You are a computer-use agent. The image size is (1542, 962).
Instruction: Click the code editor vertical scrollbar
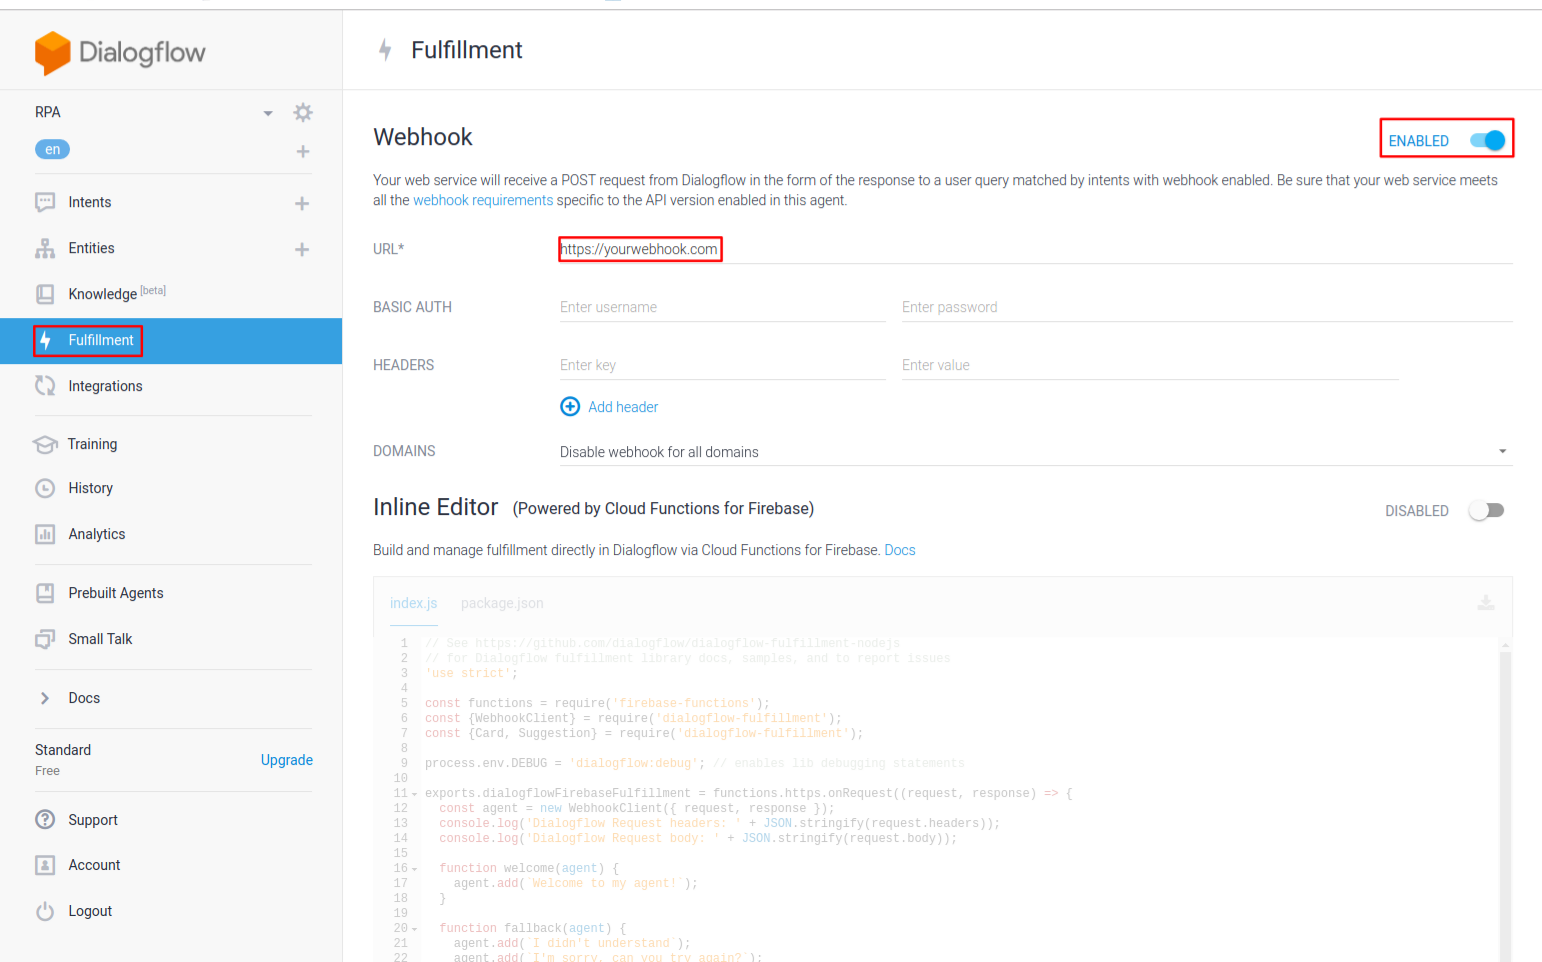pyautogui.click(x=1505, y=800)
